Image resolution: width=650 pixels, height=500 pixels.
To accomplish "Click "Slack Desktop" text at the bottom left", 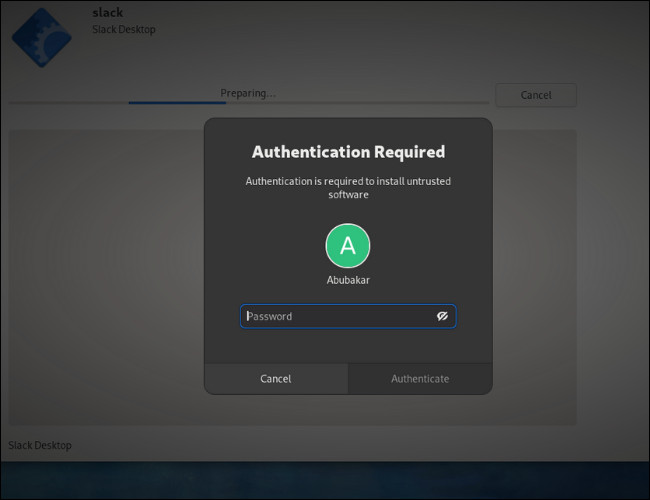I will [x=40, y=445].
